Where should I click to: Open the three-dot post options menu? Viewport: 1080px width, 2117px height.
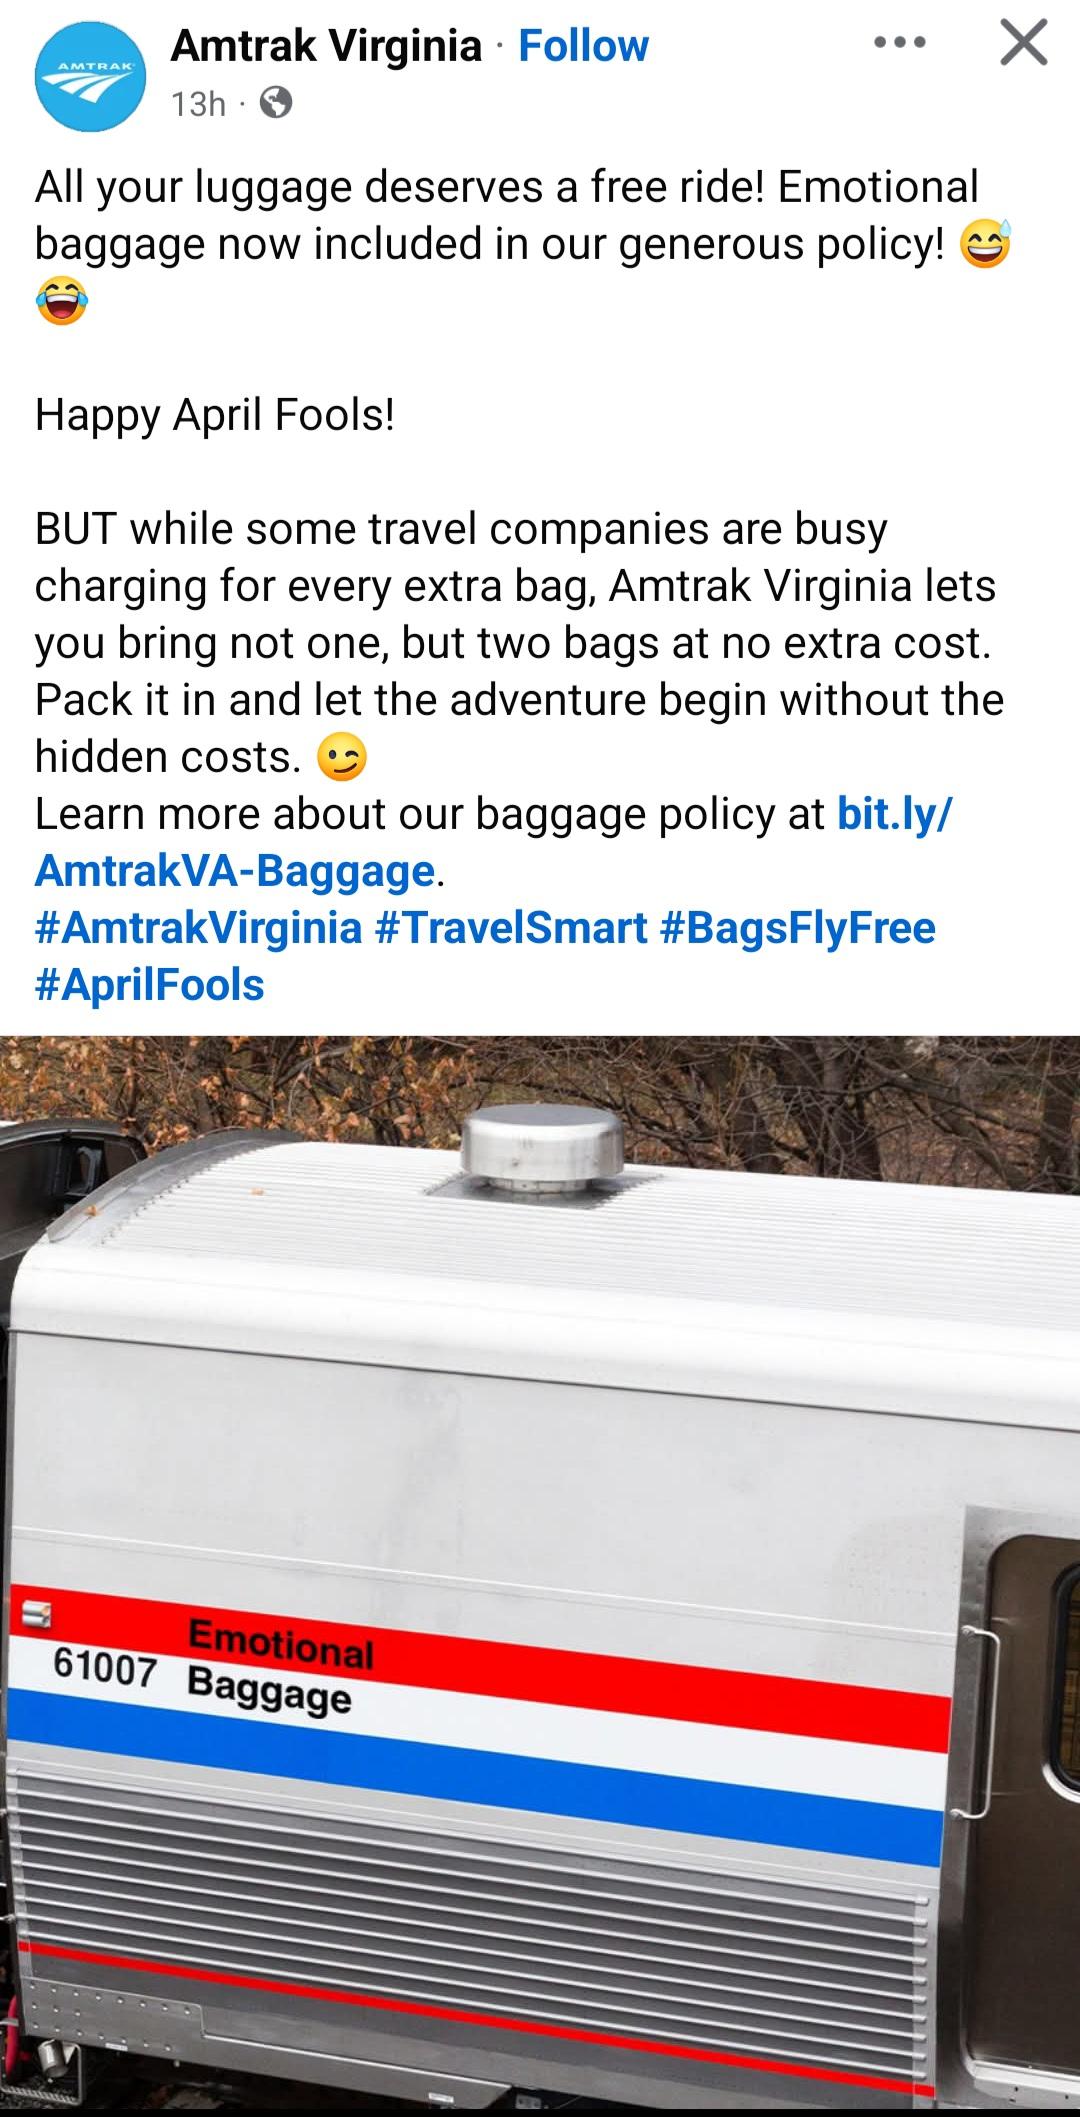coord(900,44)
